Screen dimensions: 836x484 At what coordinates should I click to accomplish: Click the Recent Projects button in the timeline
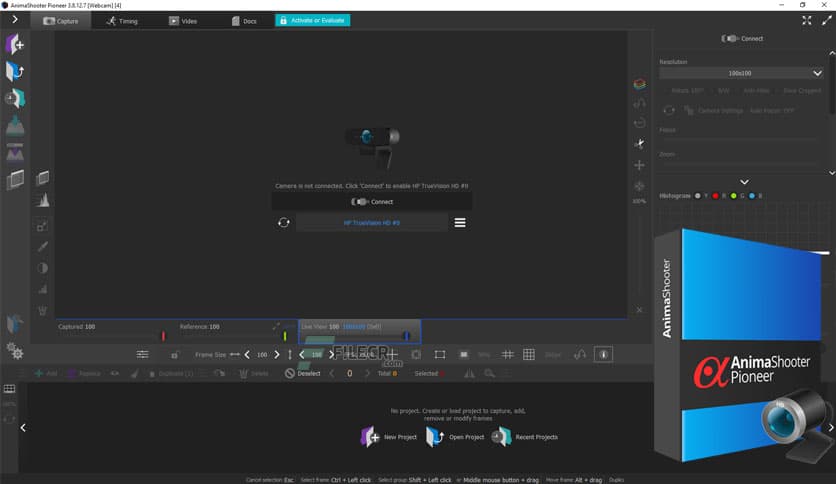click(x=525, y=437)
